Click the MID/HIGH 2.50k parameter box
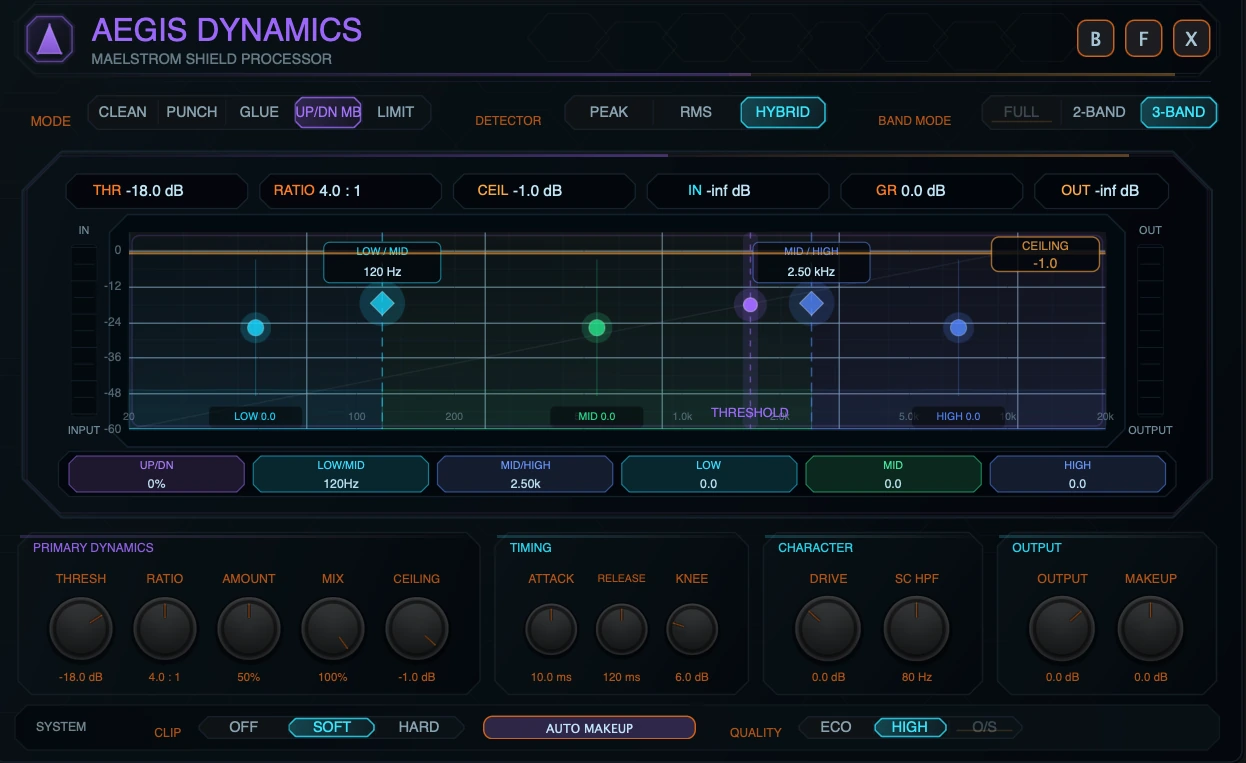The image size is (1246, 763). (525, 474)
